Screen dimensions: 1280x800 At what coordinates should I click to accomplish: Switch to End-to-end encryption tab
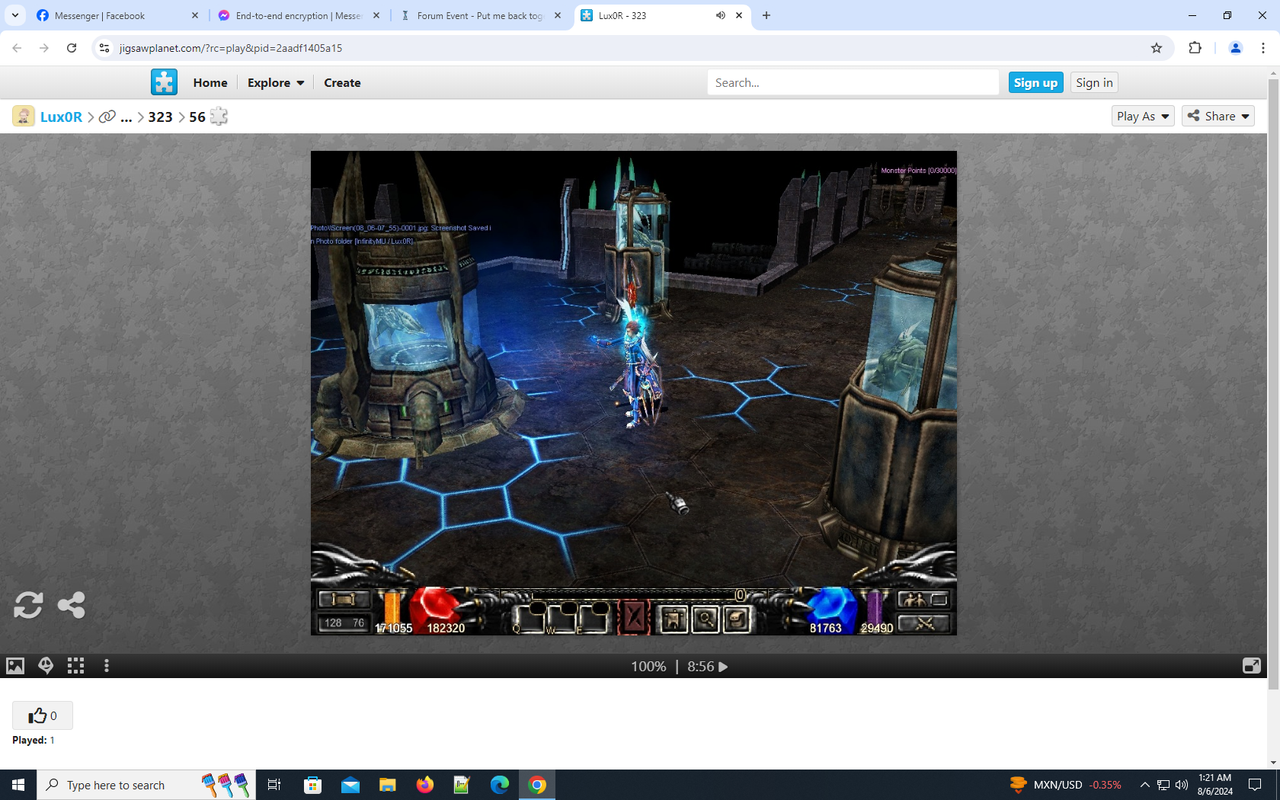[x=297, y=16]
